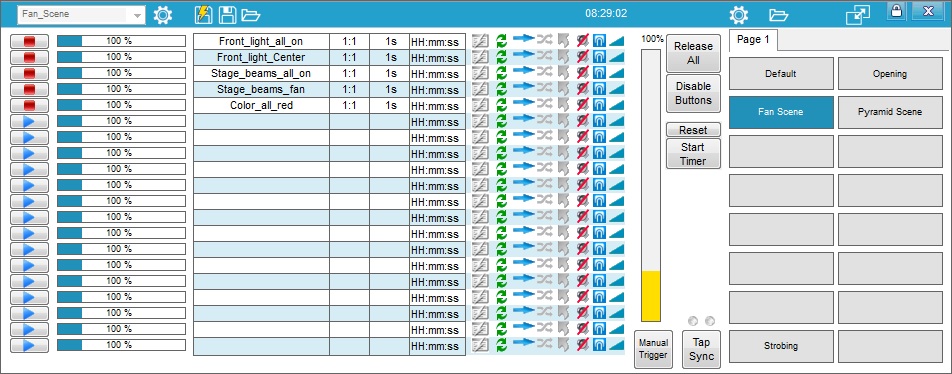The width and height of the screenshot is (952, 374).
Task: Click the Release All button
Action: click(x=693, y=53)
